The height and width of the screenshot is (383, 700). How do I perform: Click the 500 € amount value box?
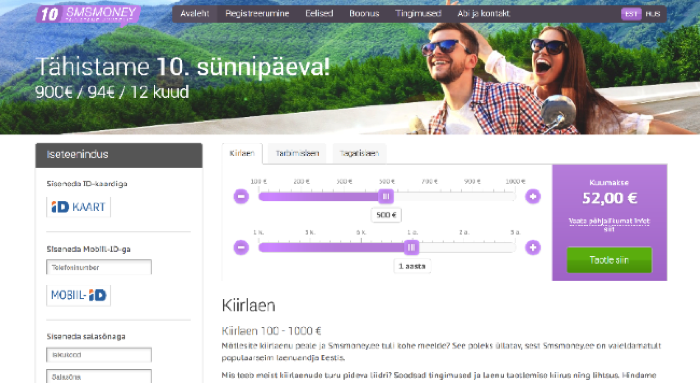tap(386, 215)
